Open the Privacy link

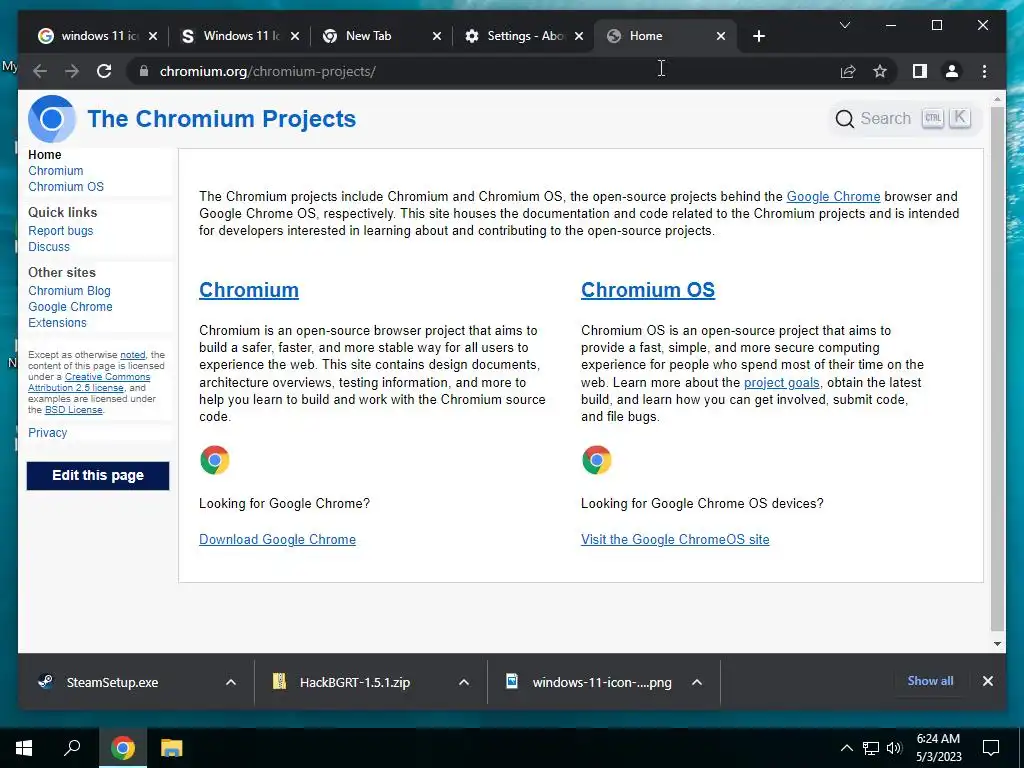point(48,432)
